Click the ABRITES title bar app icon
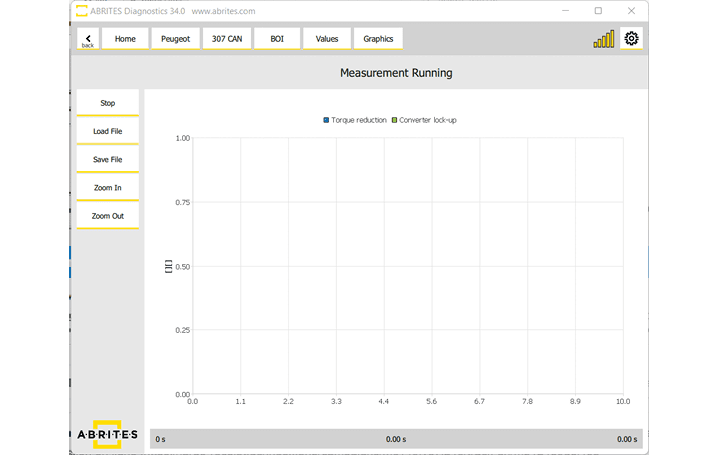This screenshot has height=455, width=719. pyautogui.click(x=81, y=11)
